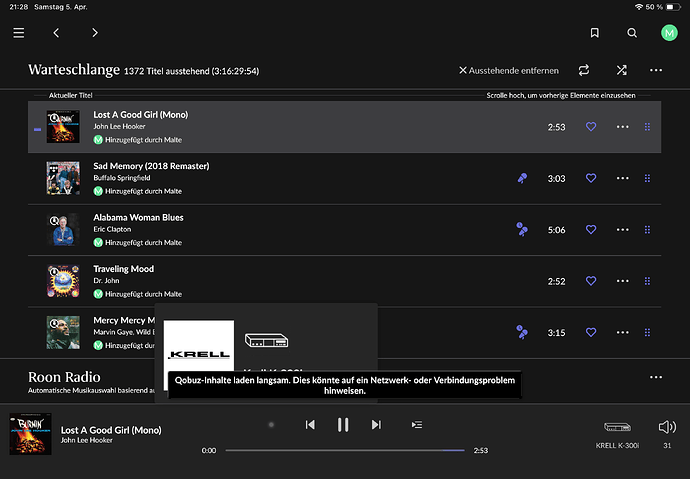The height and width of the screenshot is (479, 690).
Task: Go forward with the right arrow
Action: pos(95,33)
